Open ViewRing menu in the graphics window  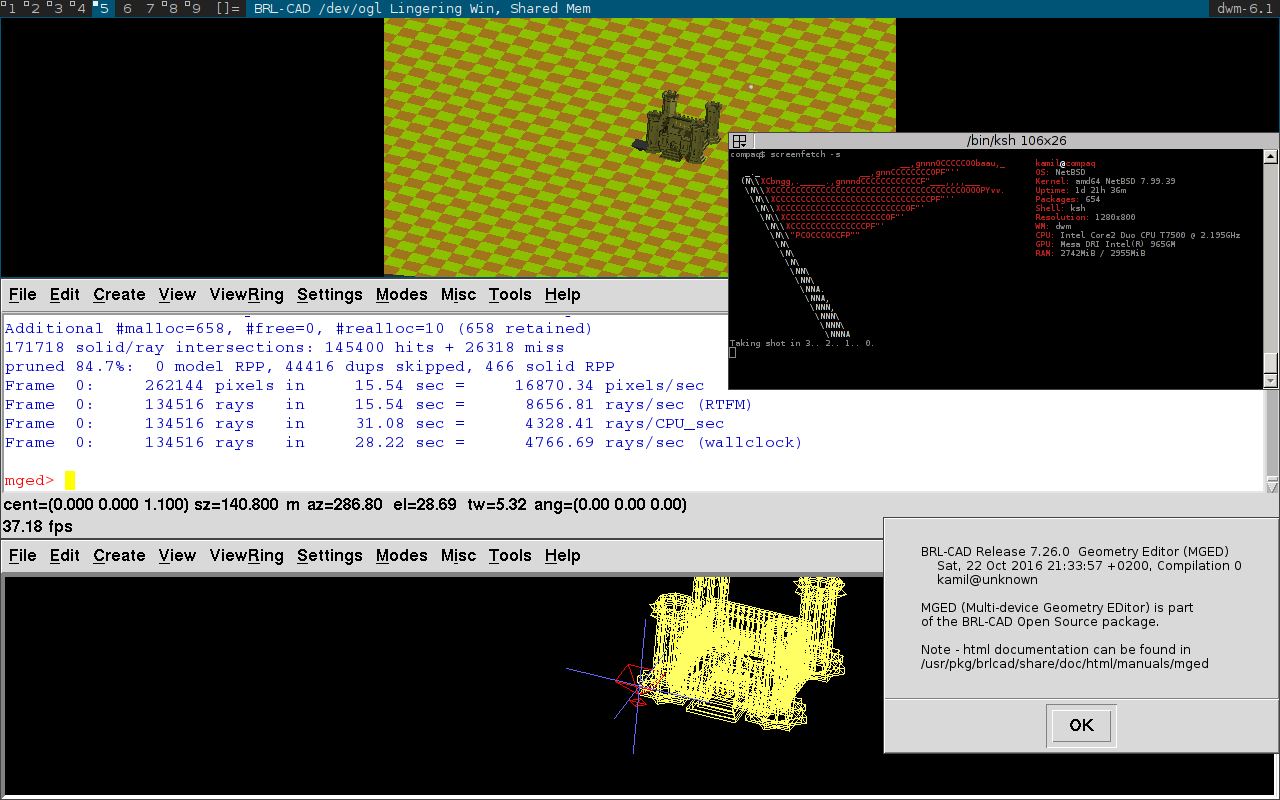pos(247,556)
